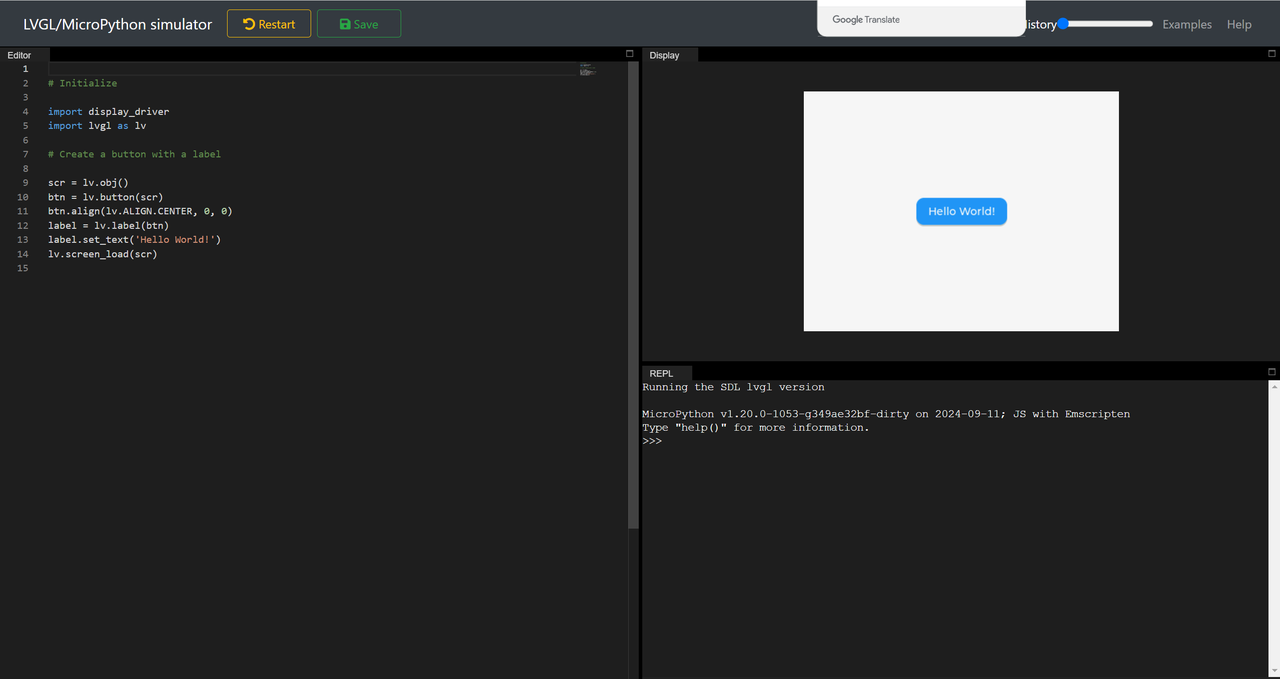Maximize the REPL panel
This screenshot has width=1280, height=679.
[1271, 372]
